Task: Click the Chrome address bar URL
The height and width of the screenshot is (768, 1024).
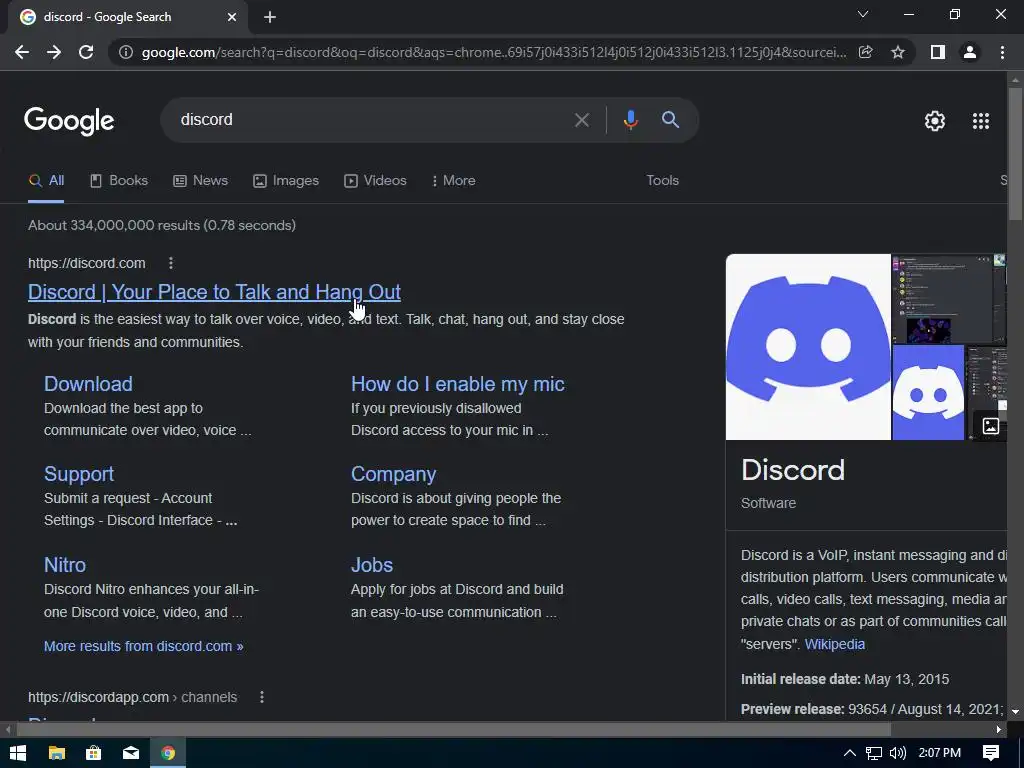Action: click(494, 52)
